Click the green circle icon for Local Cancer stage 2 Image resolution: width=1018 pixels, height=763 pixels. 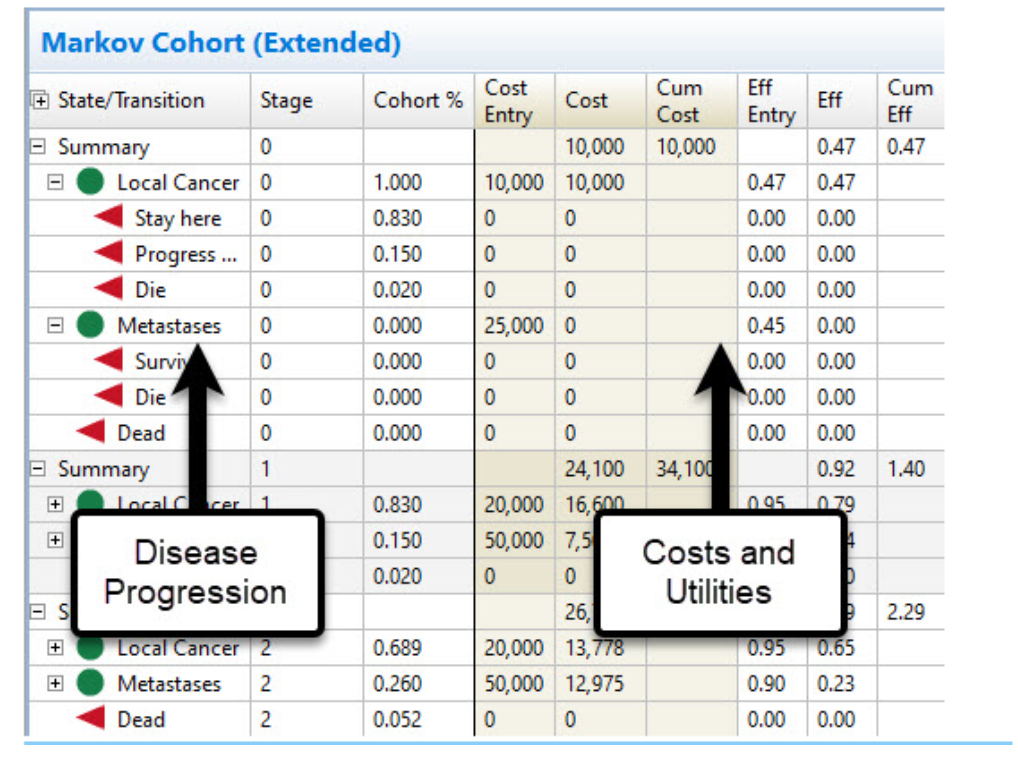tap(91, 648)
